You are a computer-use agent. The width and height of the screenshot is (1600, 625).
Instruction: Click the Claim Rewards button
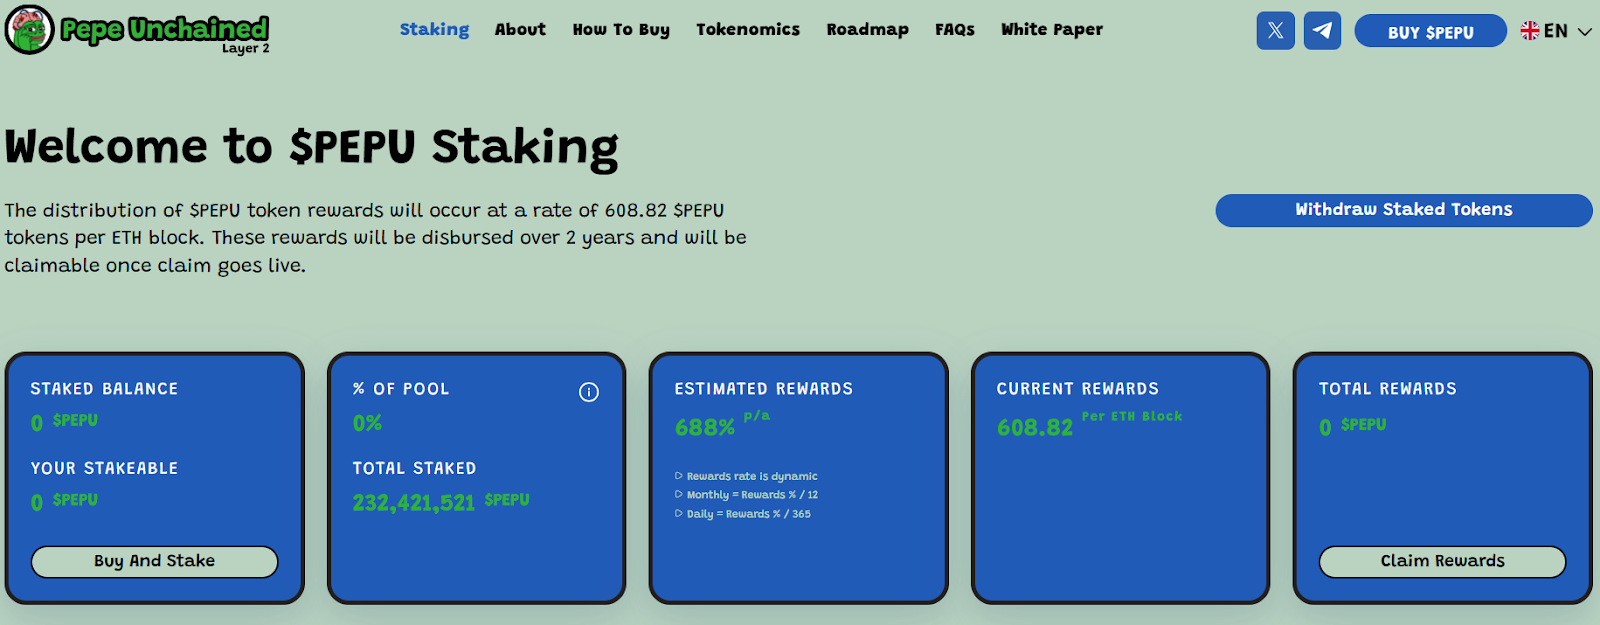click(1442, 561)
